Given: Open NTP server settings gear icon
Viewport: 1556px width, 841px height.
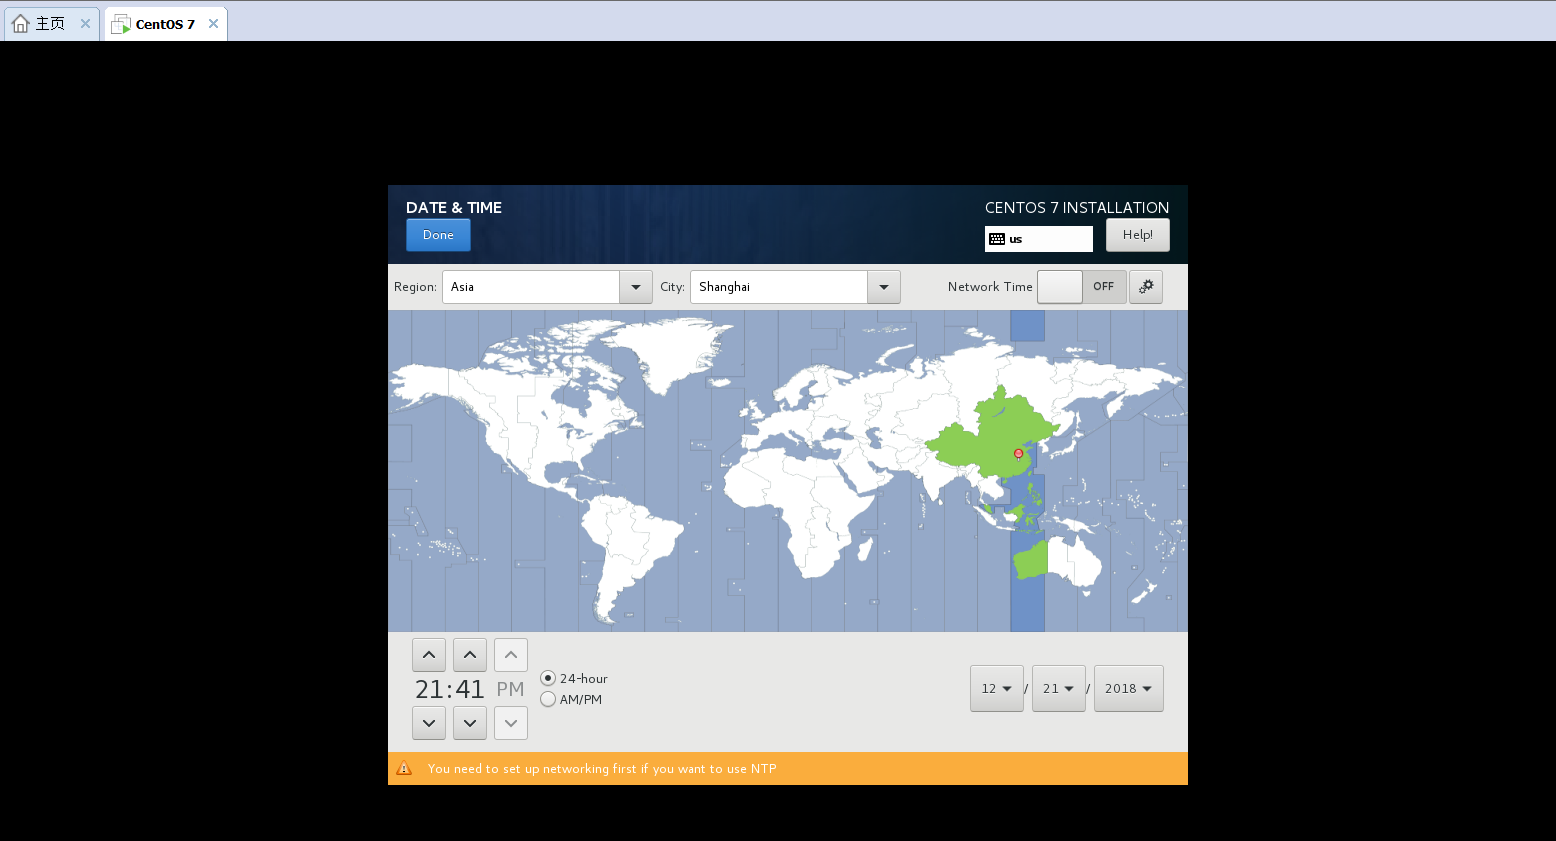Looking at the screenshot, I should click(1146, 287).
